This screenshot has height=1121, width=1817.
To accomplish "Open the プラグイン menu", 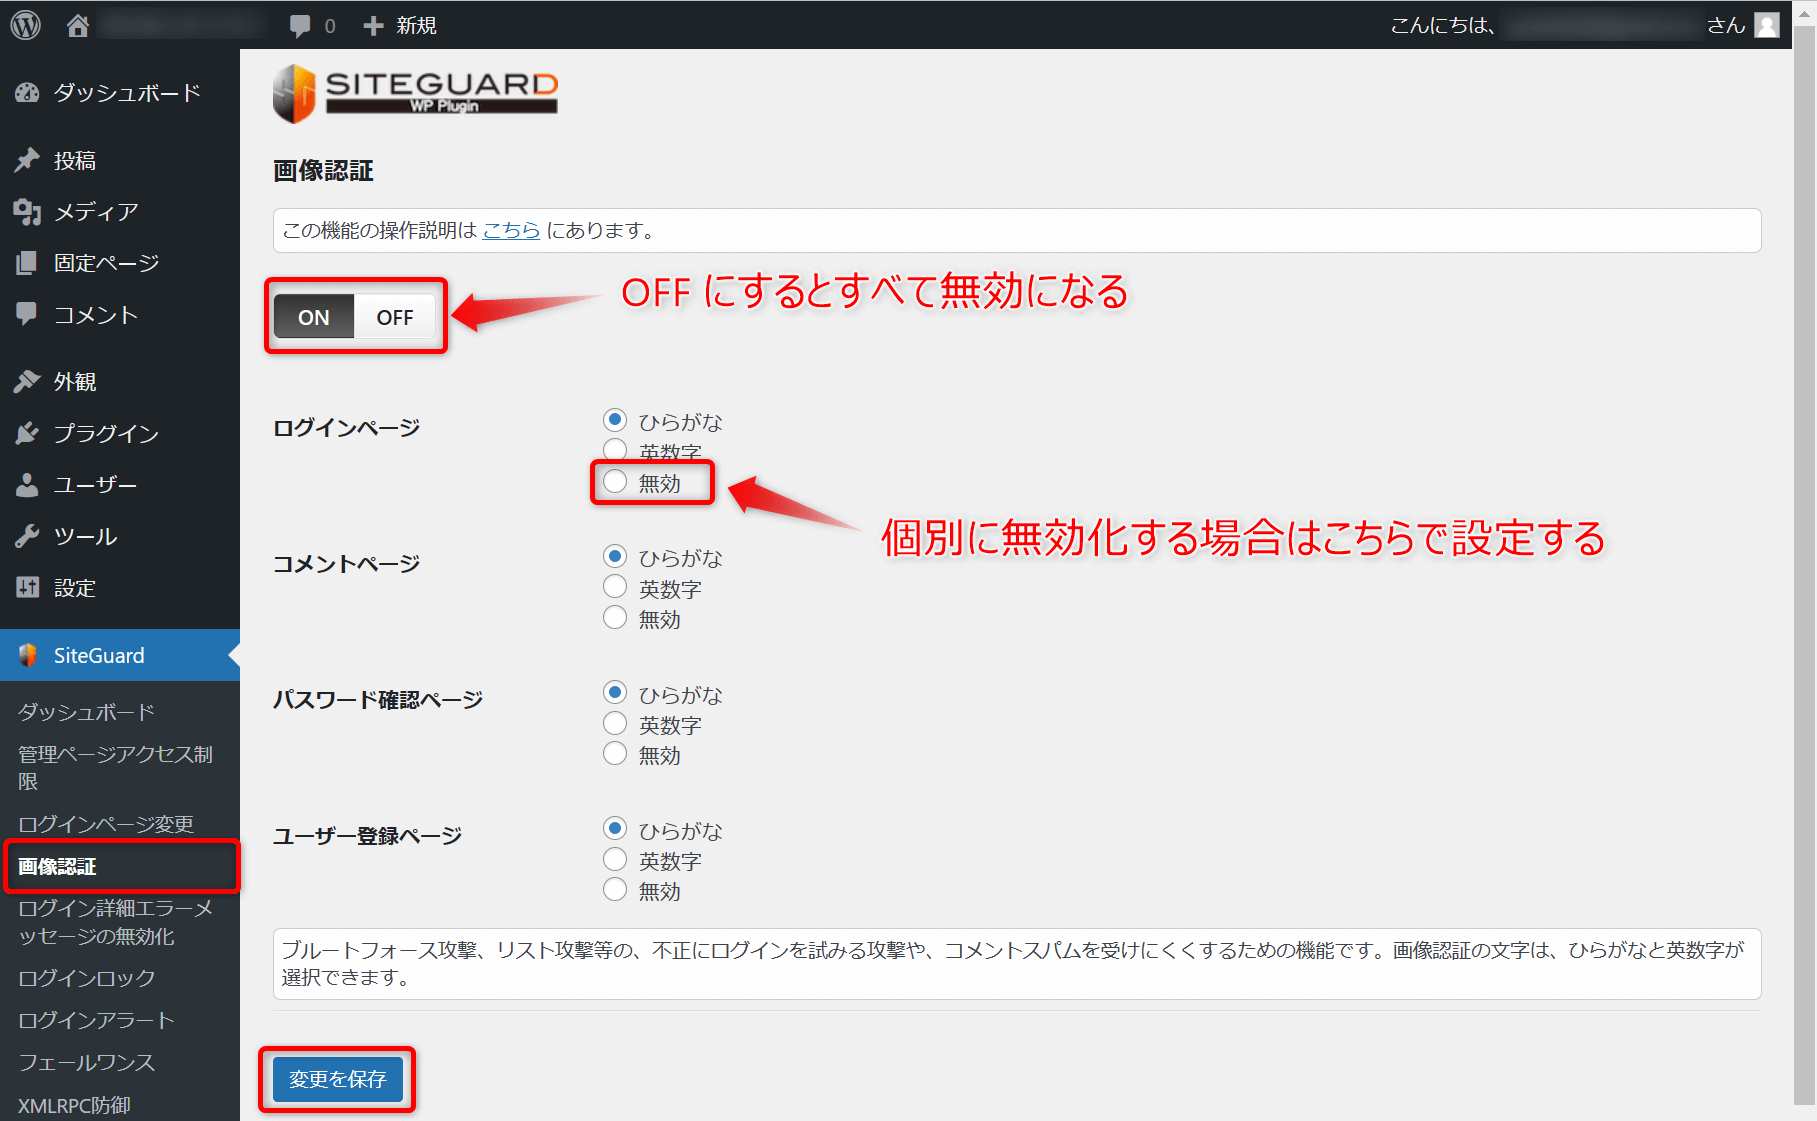I will [120, 433].
